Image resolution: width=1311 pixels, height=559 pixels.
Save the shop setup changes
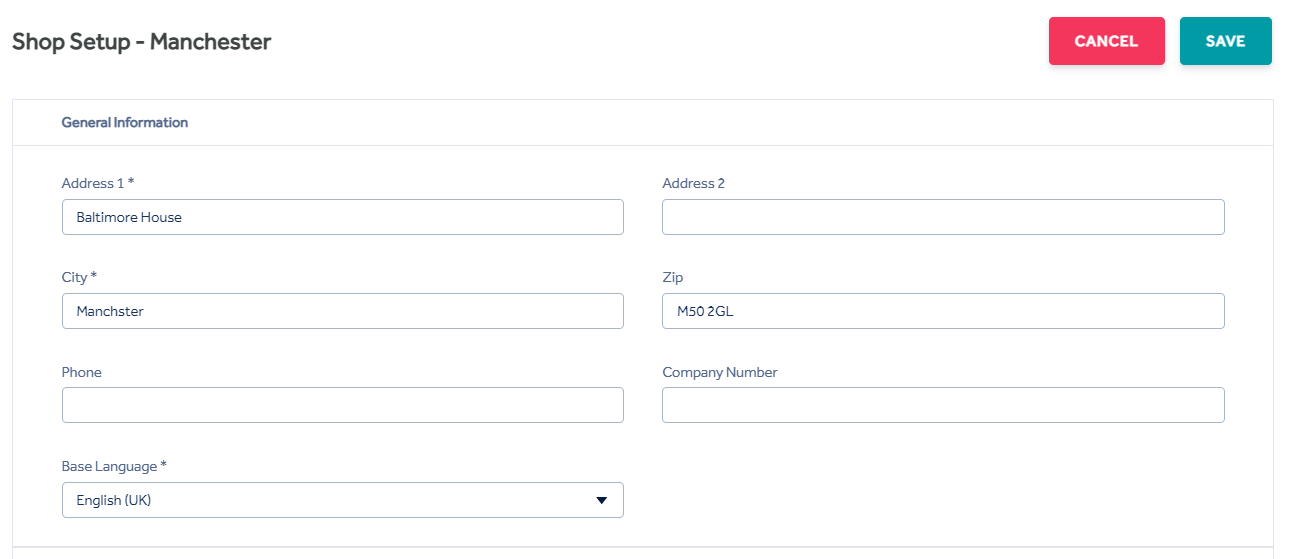[x=1225, y=41]
